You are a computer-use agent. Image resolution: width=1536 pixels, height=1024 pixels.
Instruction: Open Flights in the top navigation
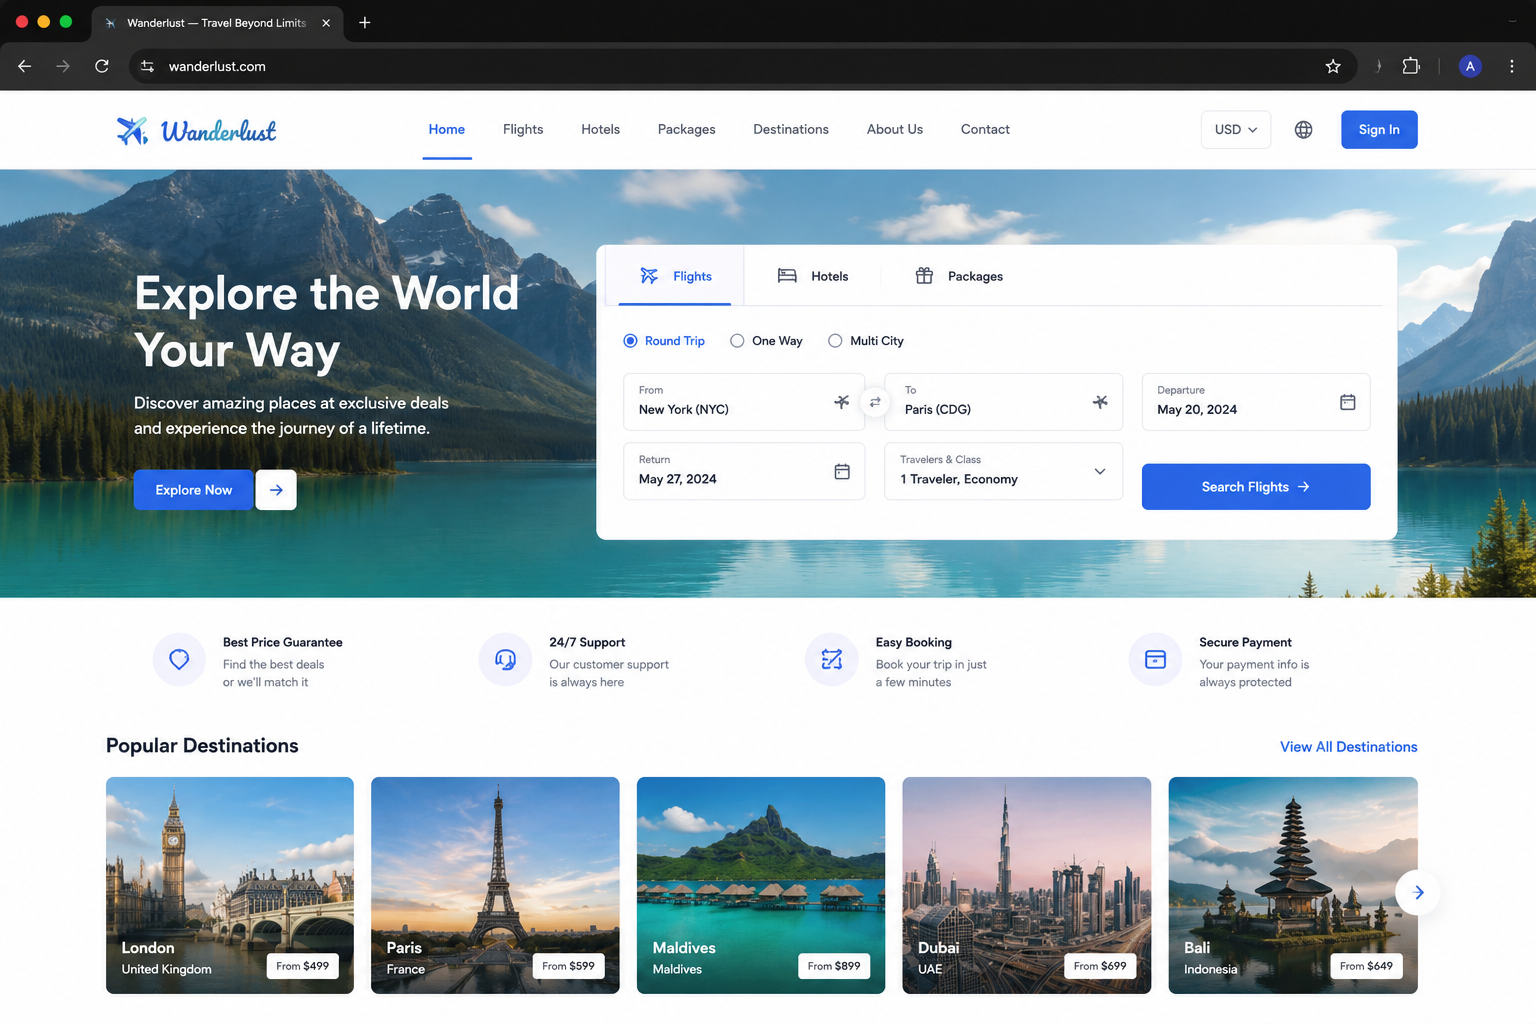point(523,129)
